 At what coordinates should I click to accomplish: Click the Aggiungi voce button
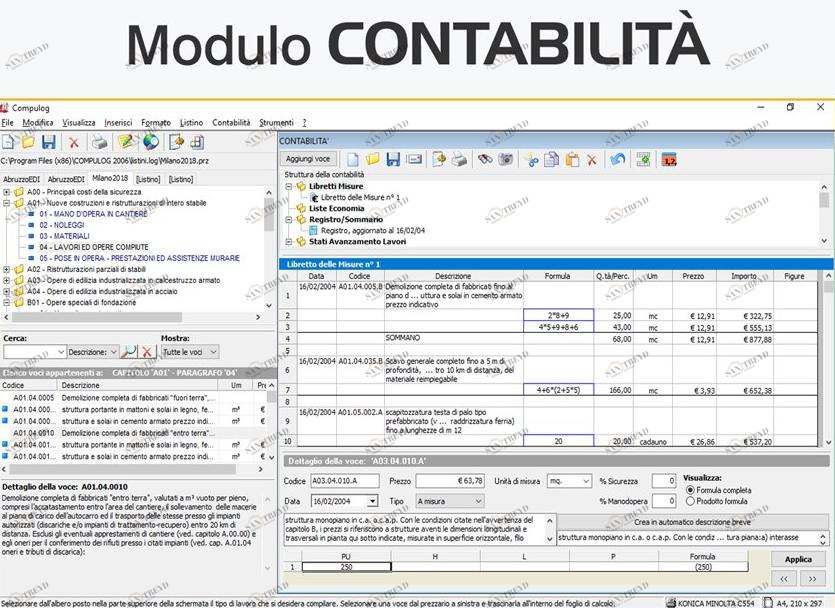point(307,159)
